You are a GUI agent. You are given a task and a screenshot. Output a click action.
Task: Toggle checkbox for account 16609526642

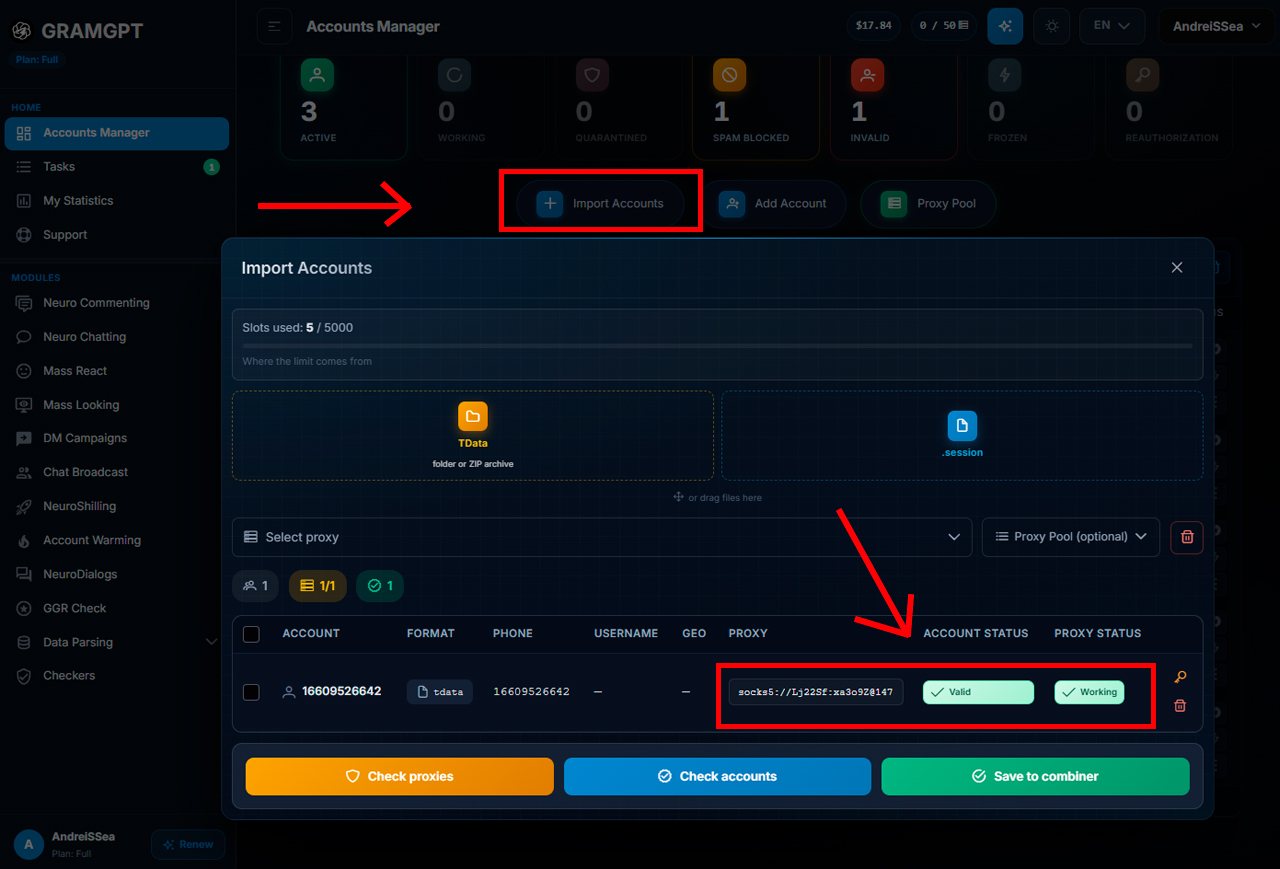[x=251, y=692]
